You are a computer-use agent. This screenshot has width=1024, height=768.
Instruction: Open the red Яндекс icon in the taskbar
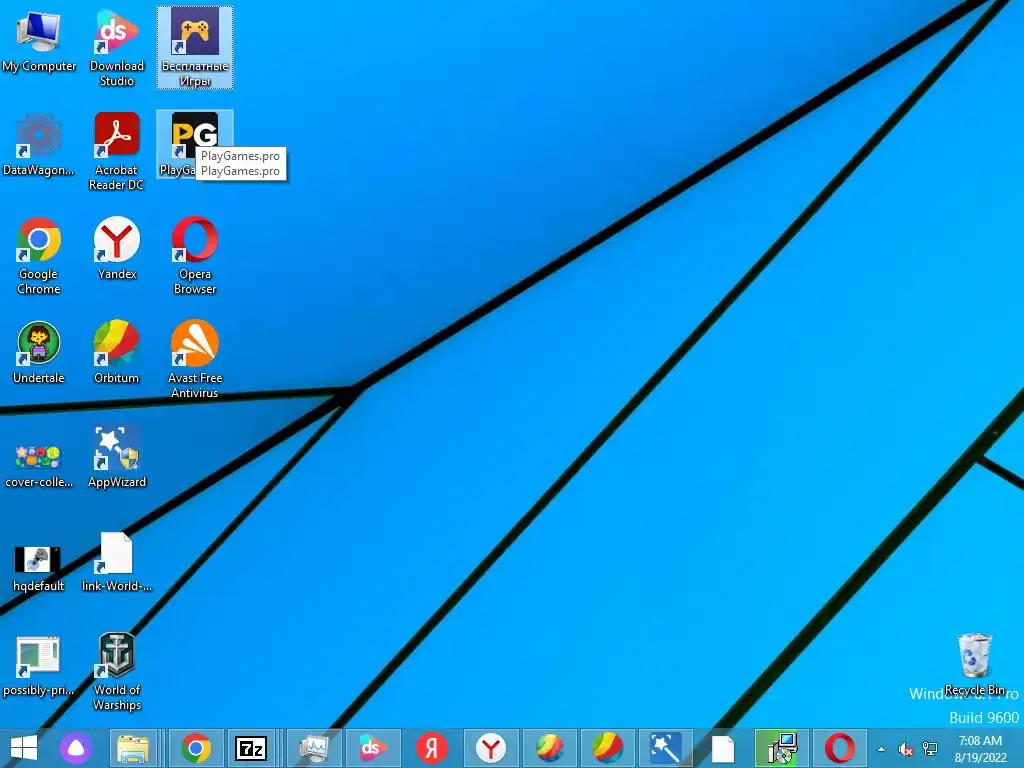[x=432, y=748]
